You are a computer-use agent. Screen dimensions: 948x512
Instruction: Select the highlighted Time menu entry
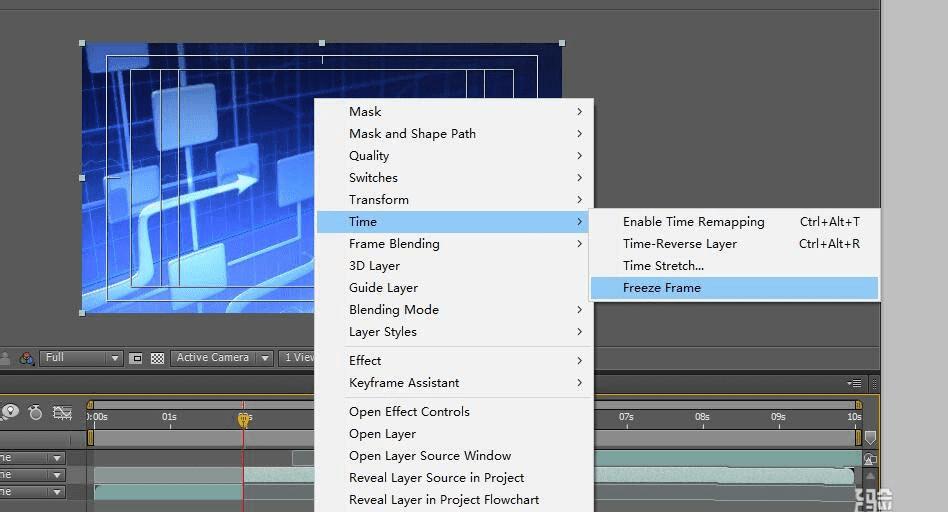click(455, 222)
